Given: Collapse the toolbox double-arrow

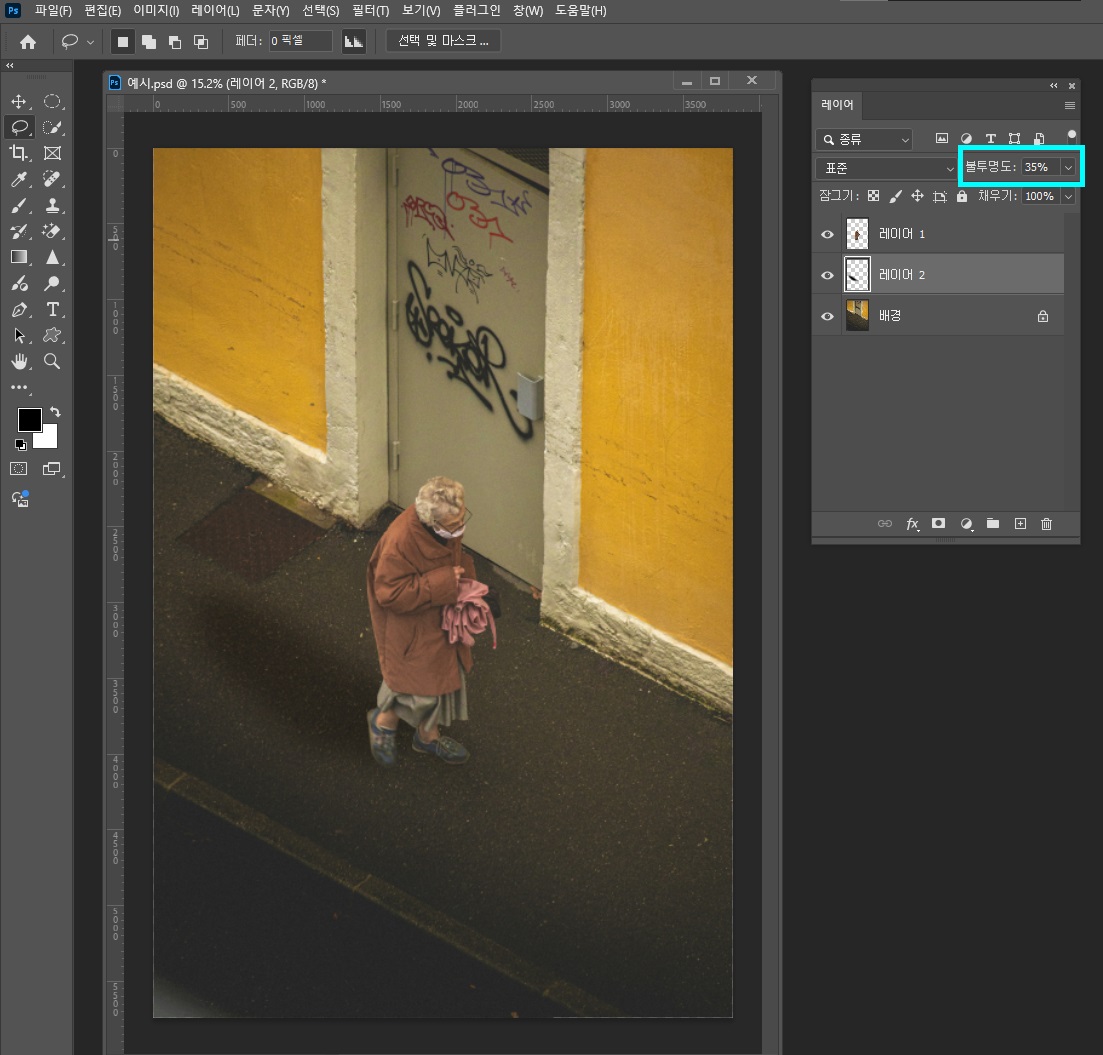Looking at the screenshot, I should click(x=10, y=65).
